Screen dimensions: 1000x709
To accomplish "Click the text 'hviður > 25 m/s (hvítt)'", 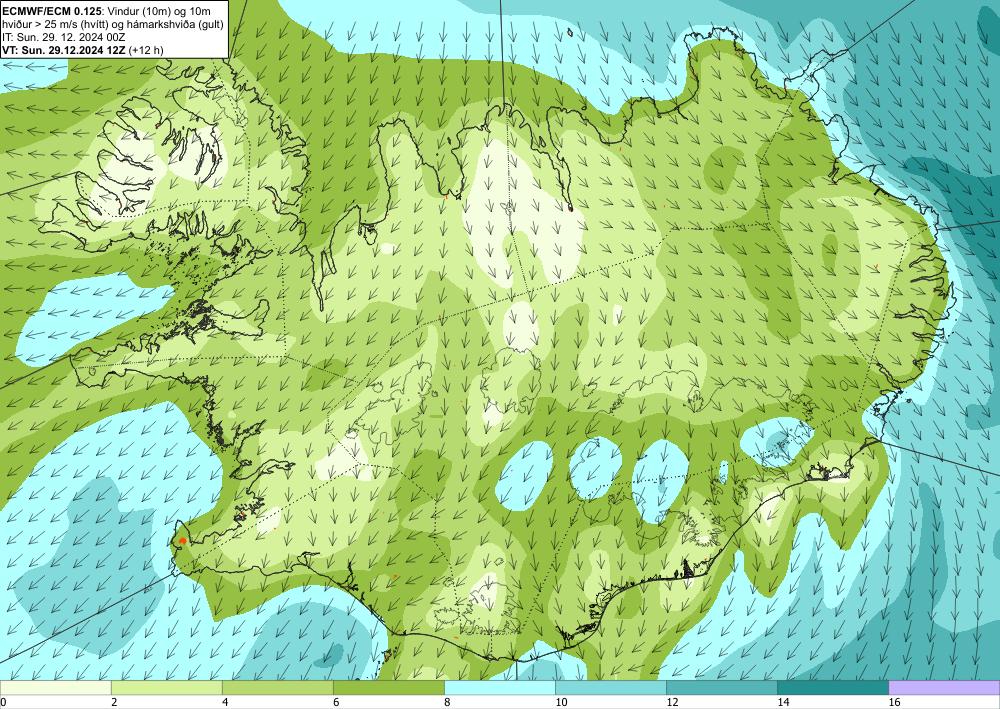I will [54, 24].
